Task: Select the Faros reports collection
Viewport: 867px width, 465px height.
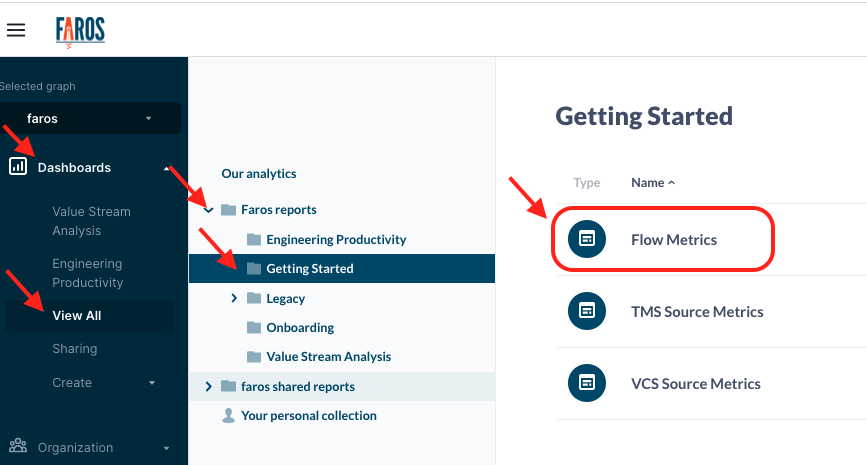Action: [279, 210]
